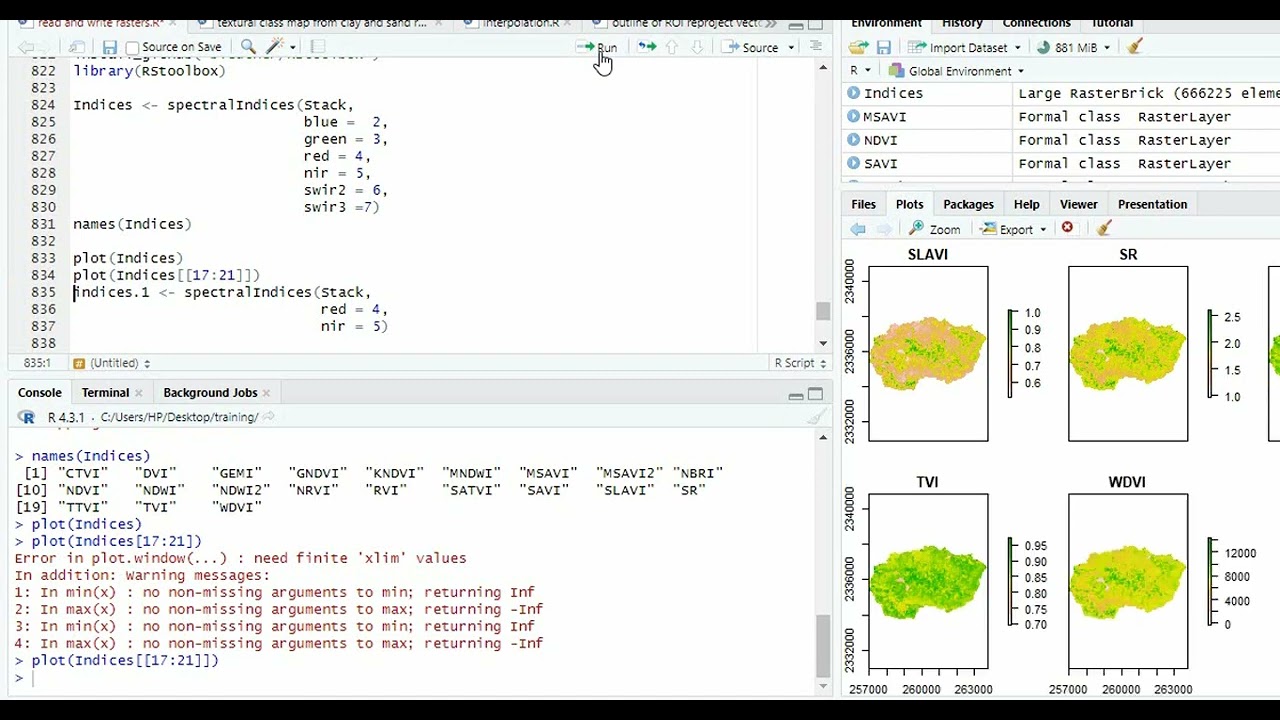Click the Source button in editor toolbar
Image resolution: width=1280 pixels, height=720 pixels.
(x=750, y=47)
